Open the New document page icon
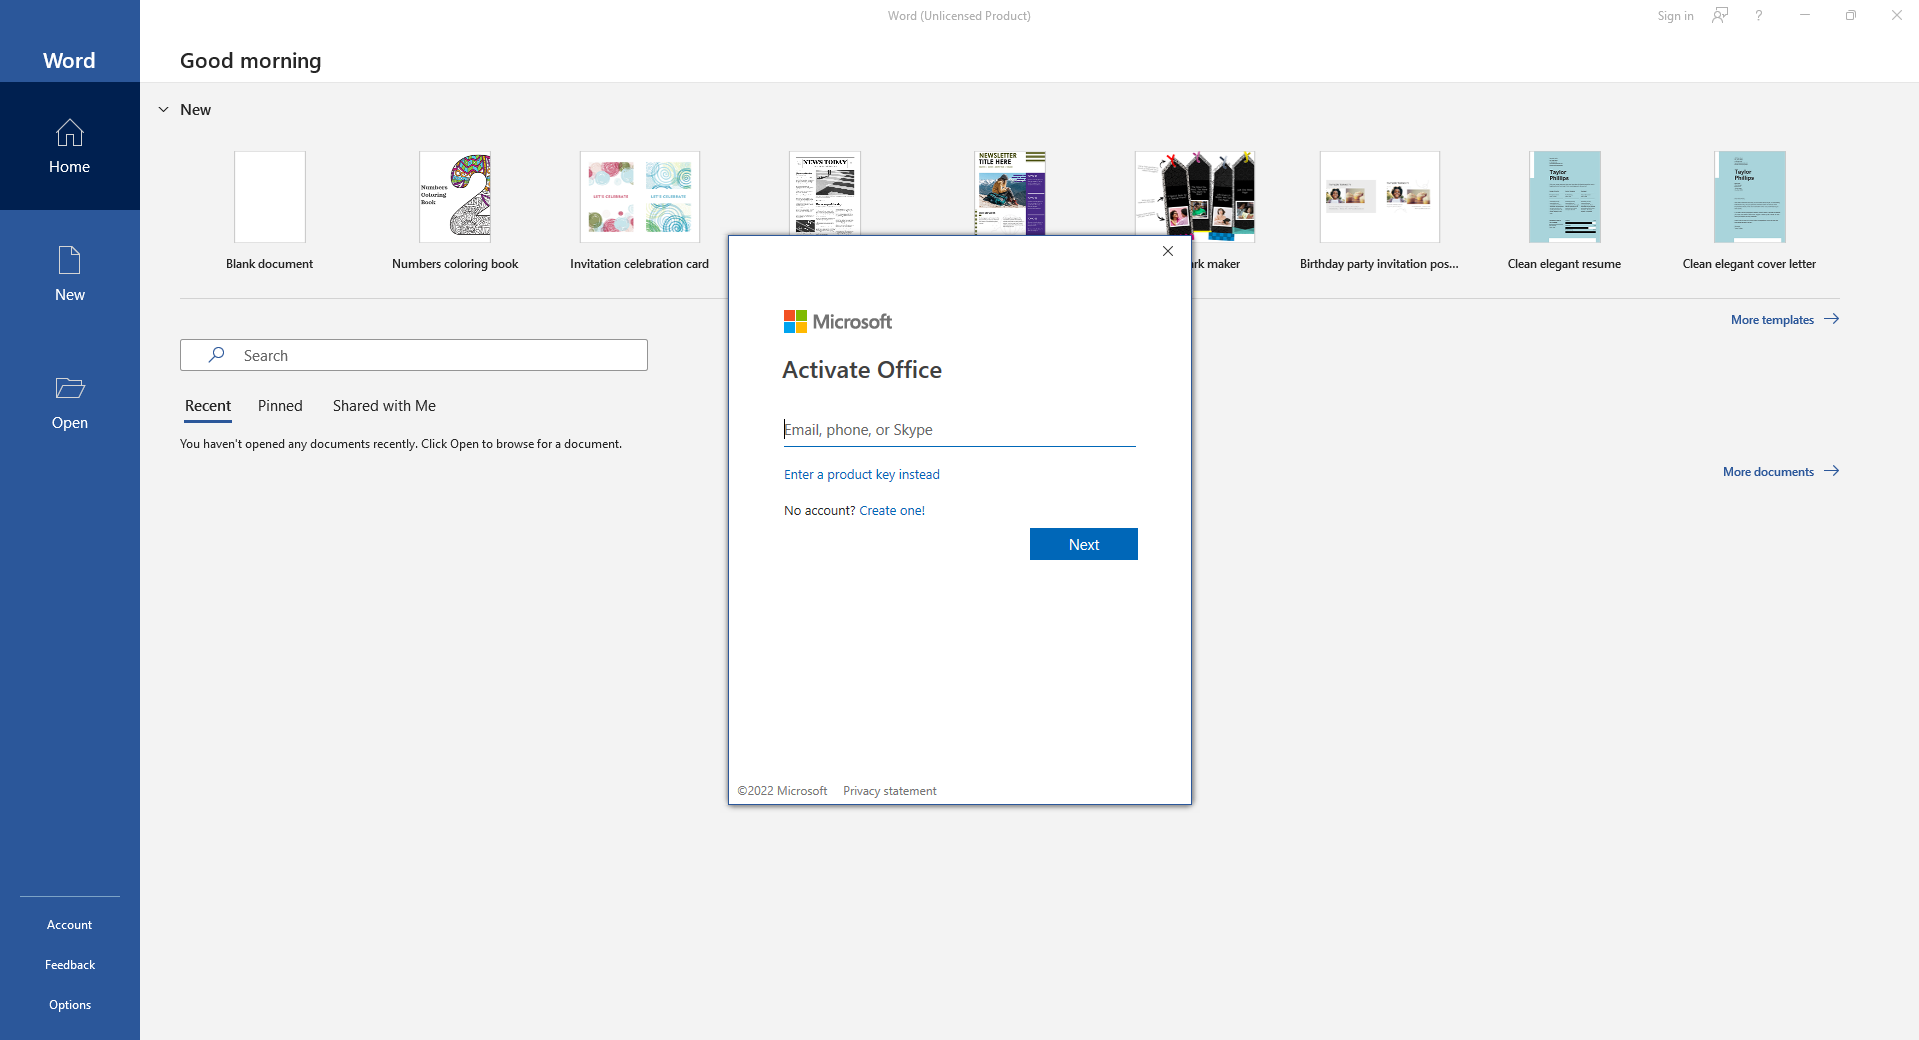Screen dimensions: 1919x1040 69,261
